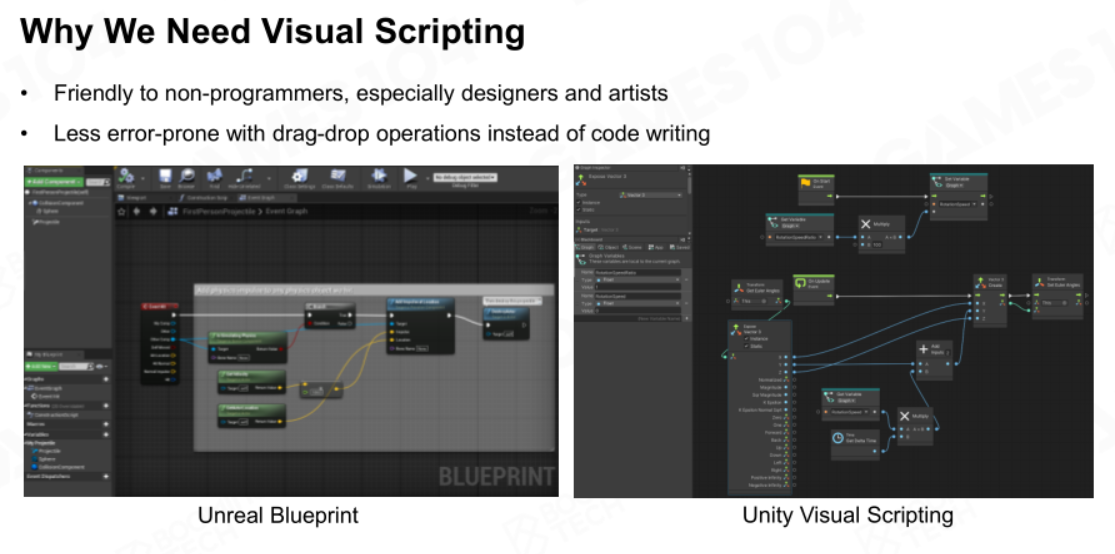
Task: Click the Find binoculars icon in Unreal toolbar
Action: 215,176
